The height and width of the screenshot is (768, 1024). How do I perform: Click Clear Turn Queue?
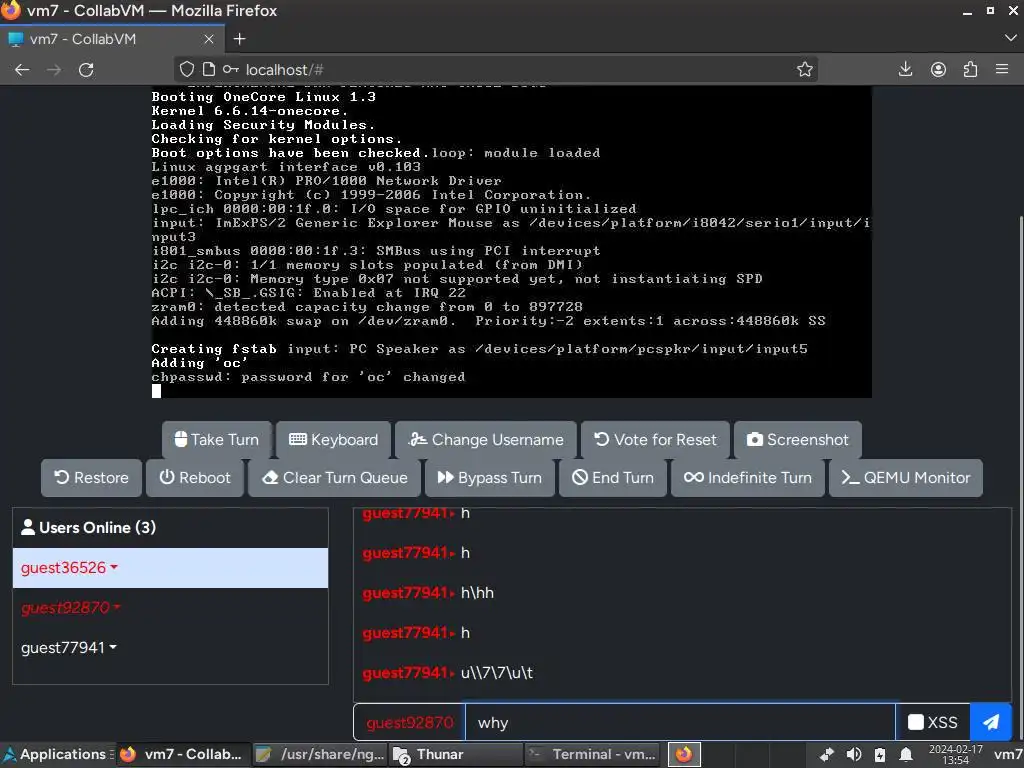(x=334, y=478)
